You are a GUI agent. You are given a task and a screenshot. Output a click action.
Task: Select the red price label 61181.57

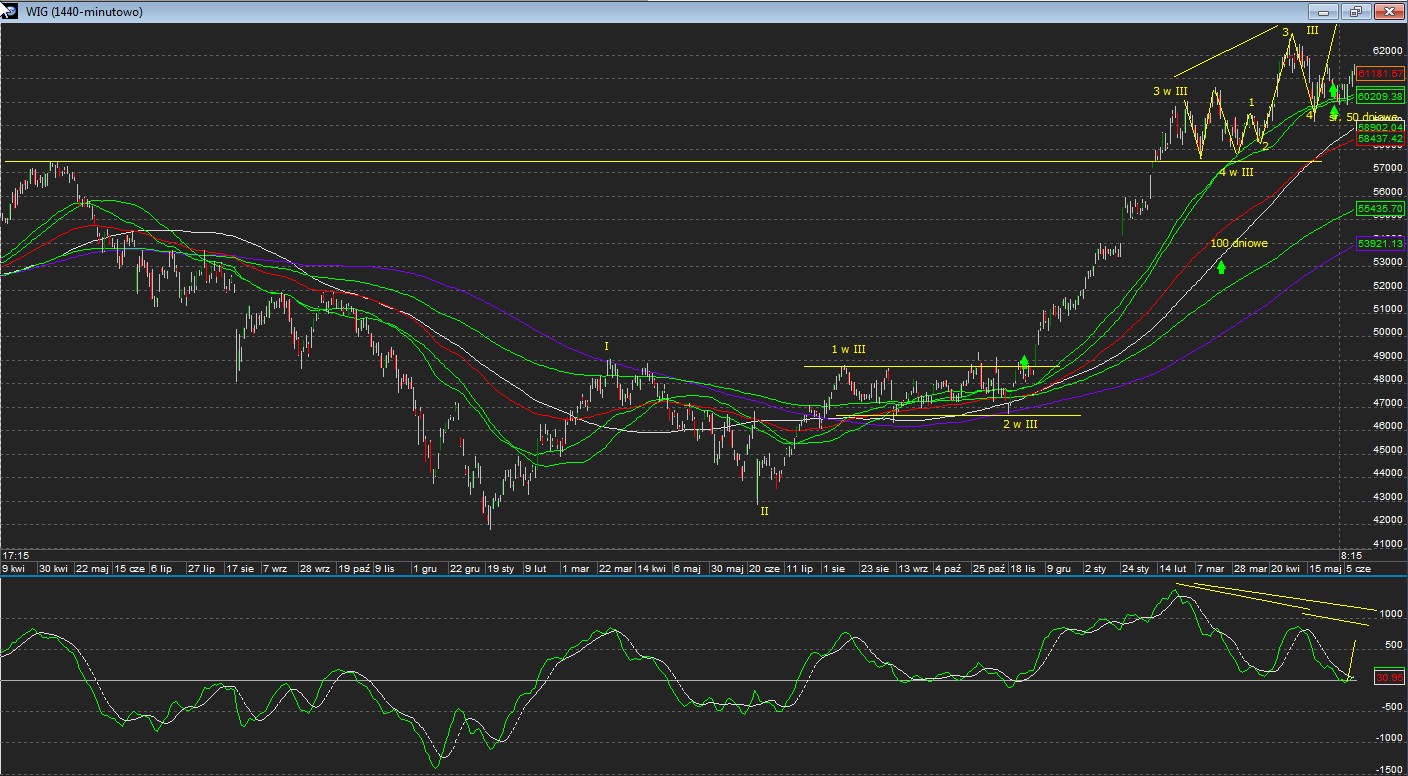point(1380,75)
